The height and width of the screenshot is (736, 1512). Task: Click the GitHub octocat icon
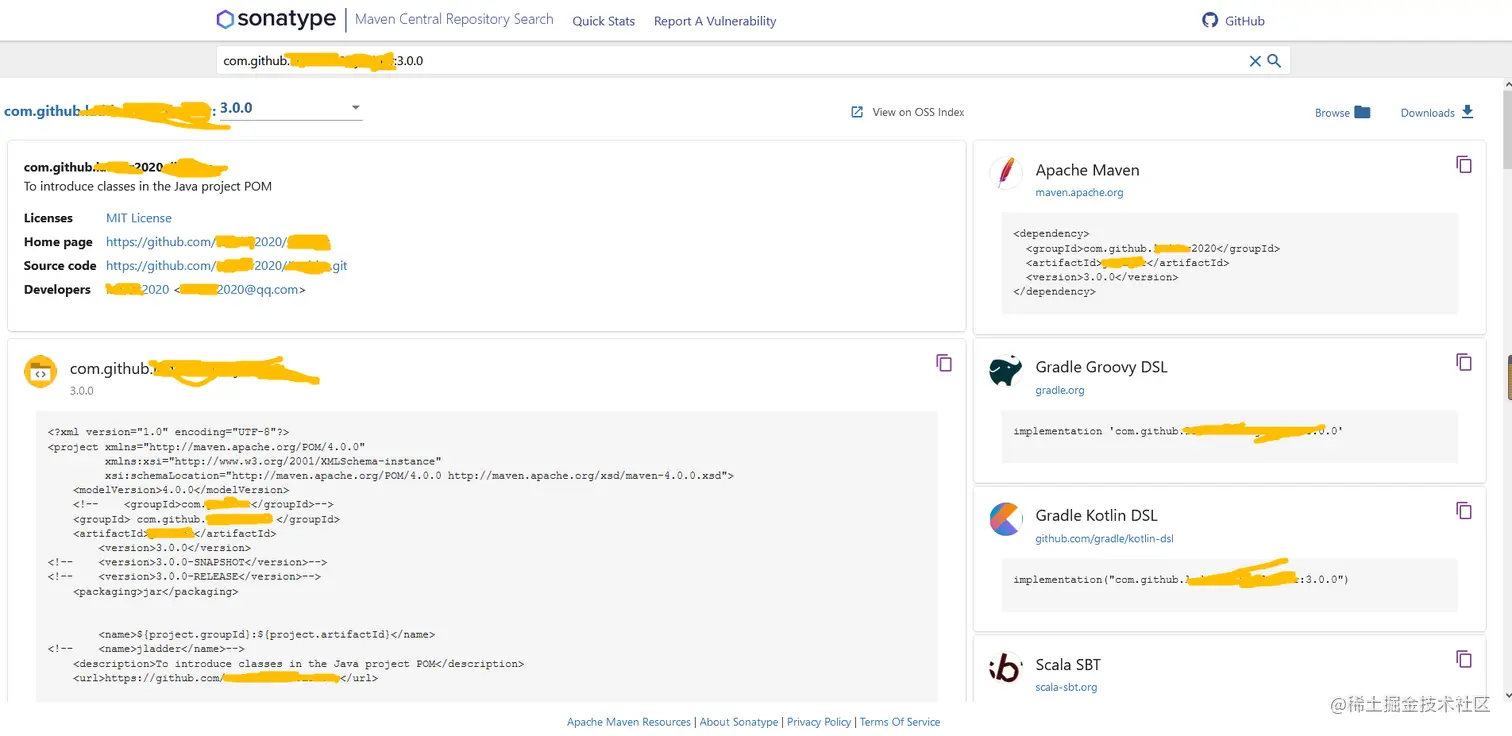click(x=1210, y=20)
